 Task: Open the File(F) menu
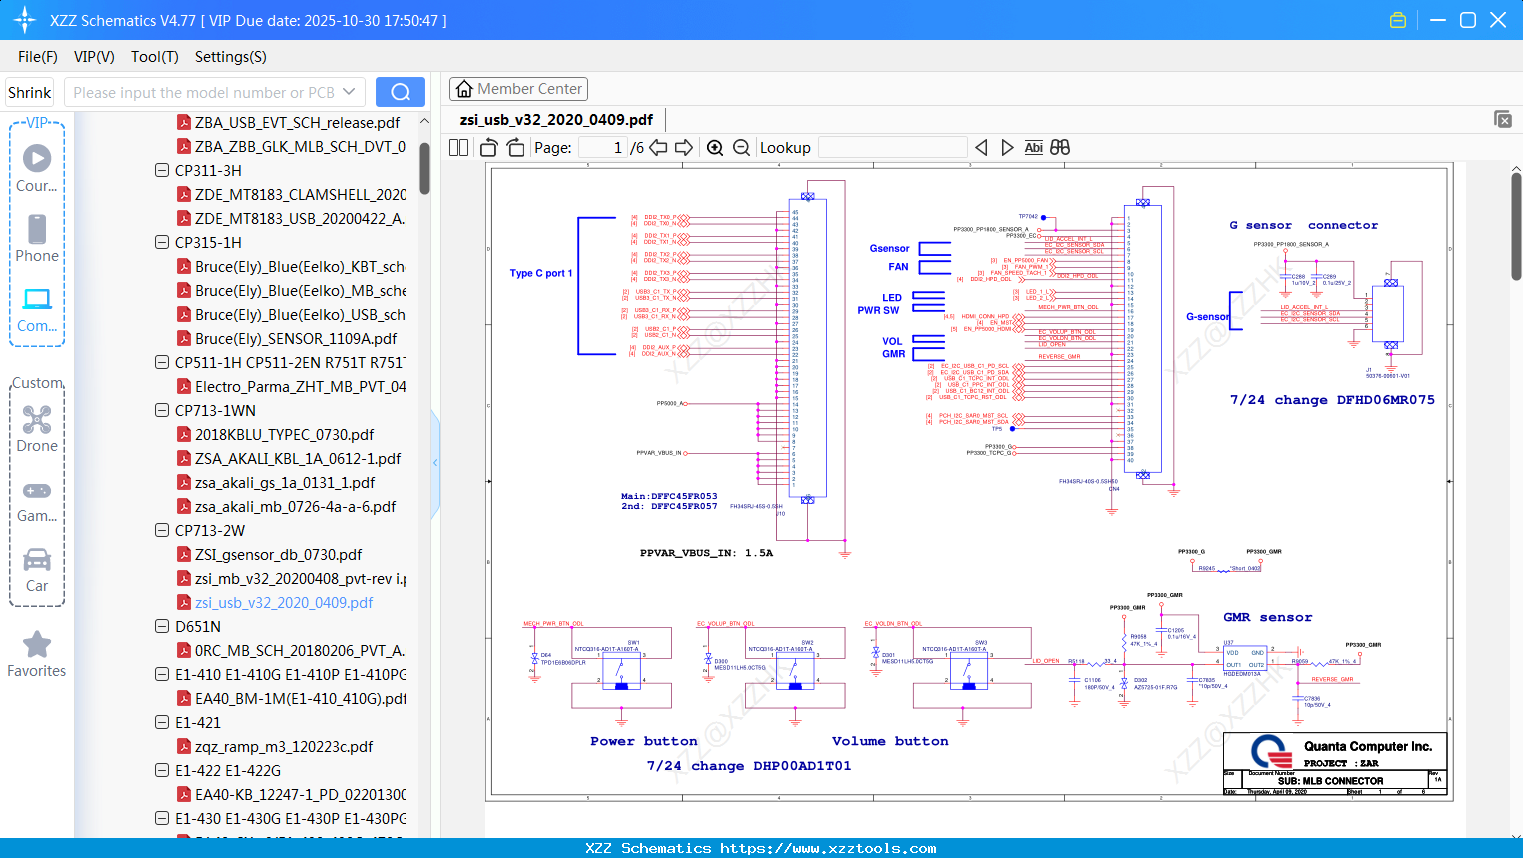(x=38, y=57)
